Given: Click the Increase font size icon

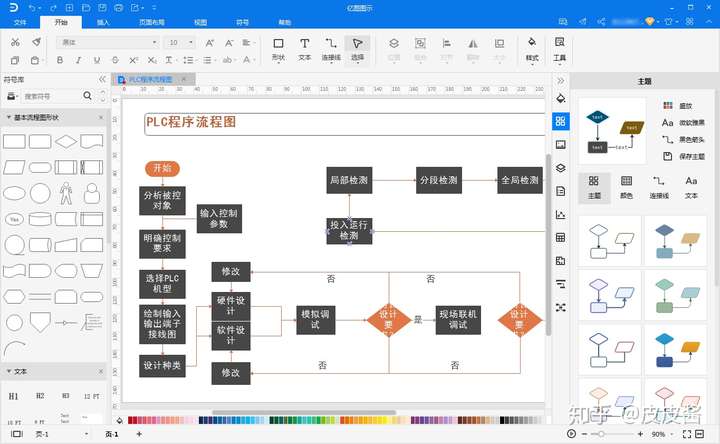Looking at the screenshot, I should pyautogui.click(x=210, y=43).
